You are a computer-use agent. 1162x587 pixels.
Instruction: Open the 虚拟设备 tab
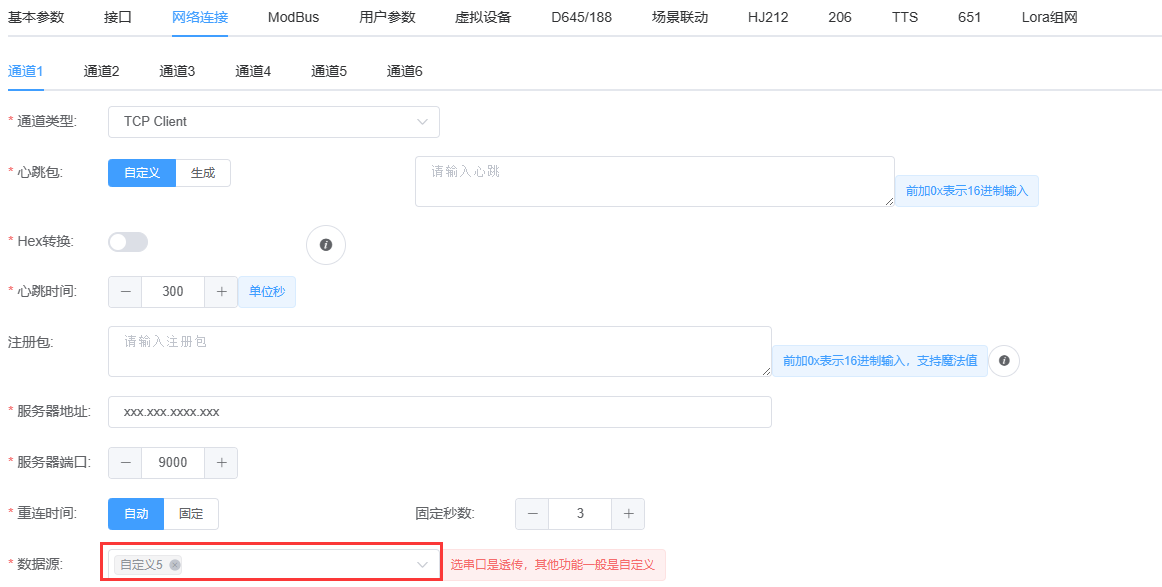483,17
